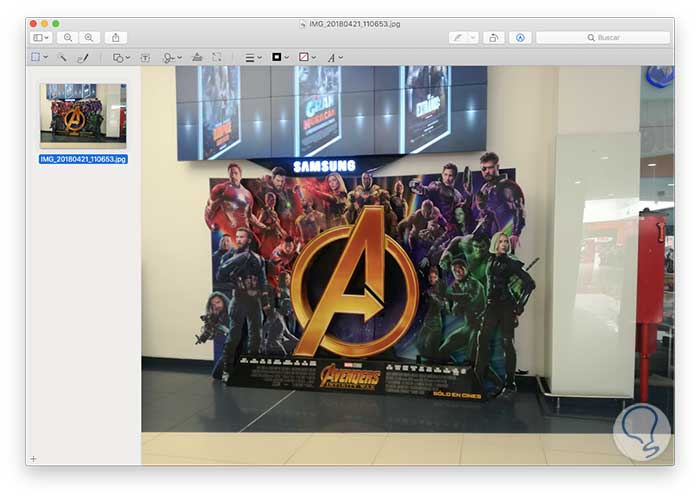The width and height of the screenshot is (700, 499).
Task: Open the text style font button
Action: click(x=331, y=58)
